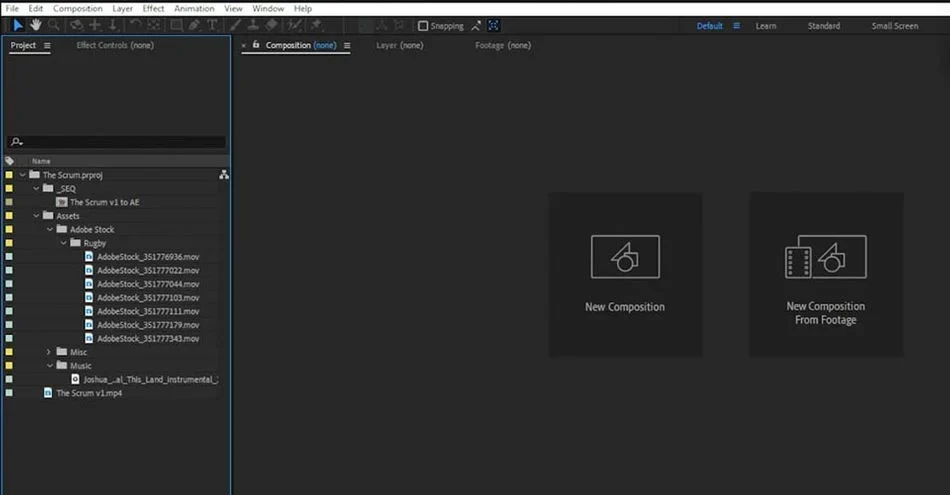The height and width of the screenshot is (495, 950).
Task: Switch to the Learn workspace
Action: click(x=766, y=26)
